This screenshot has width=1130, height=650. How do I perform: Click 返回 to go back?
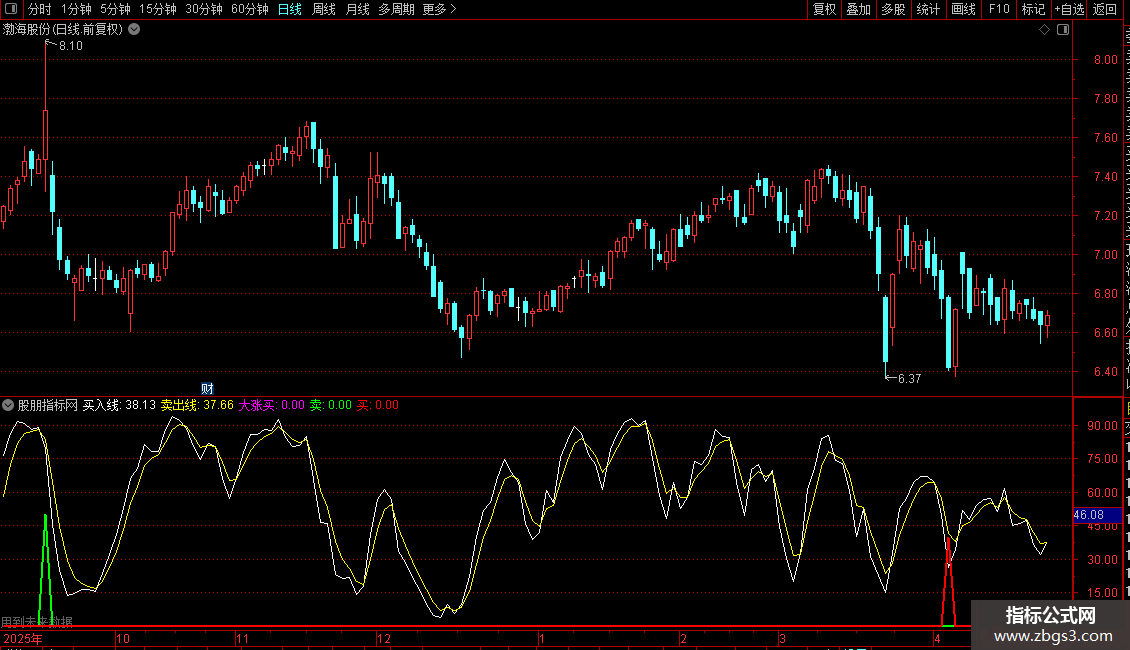1104,9
